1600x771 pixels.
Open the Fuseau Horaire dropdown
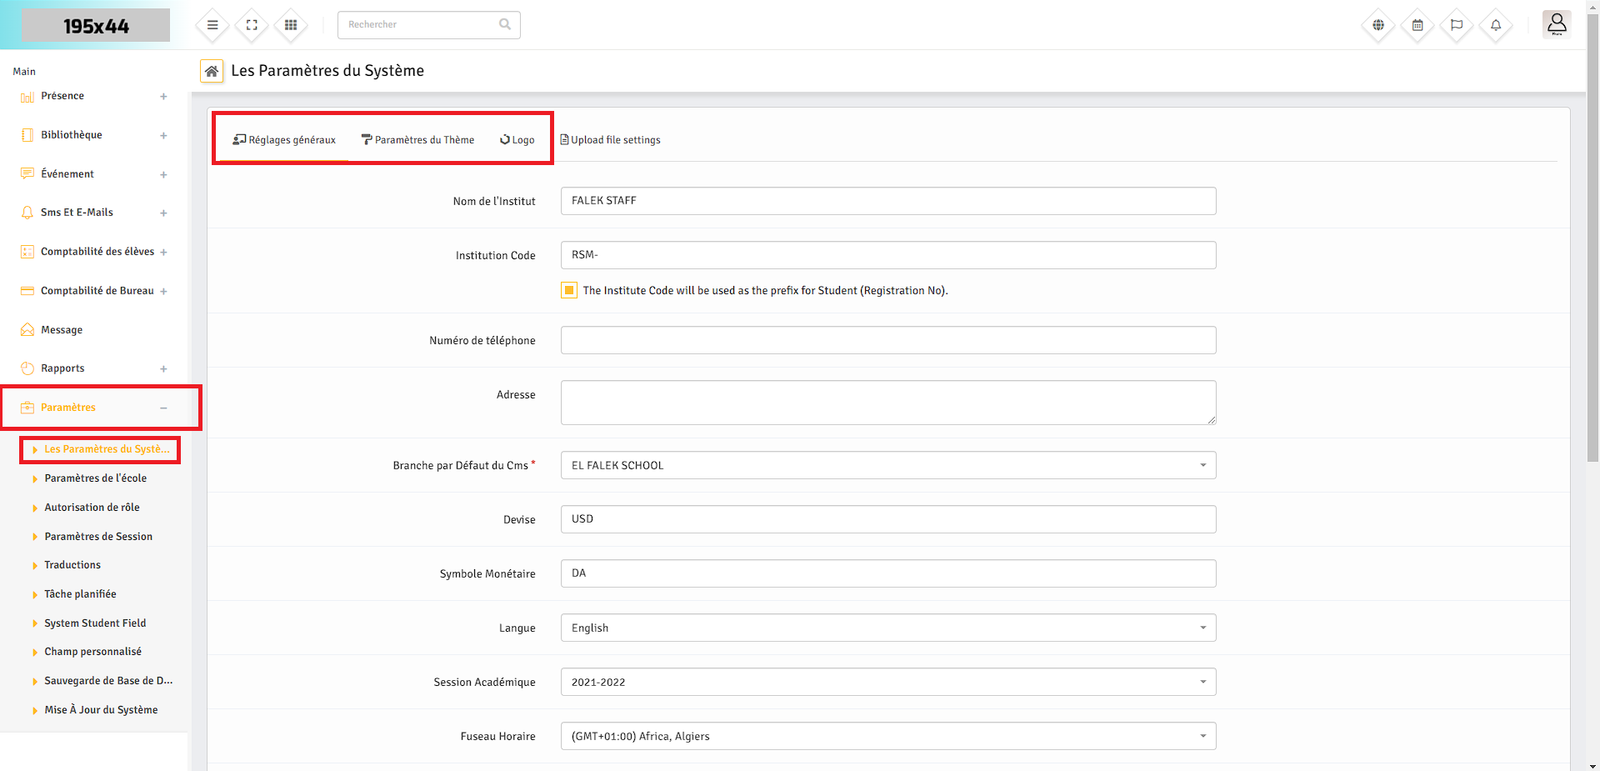pos(887,736)
